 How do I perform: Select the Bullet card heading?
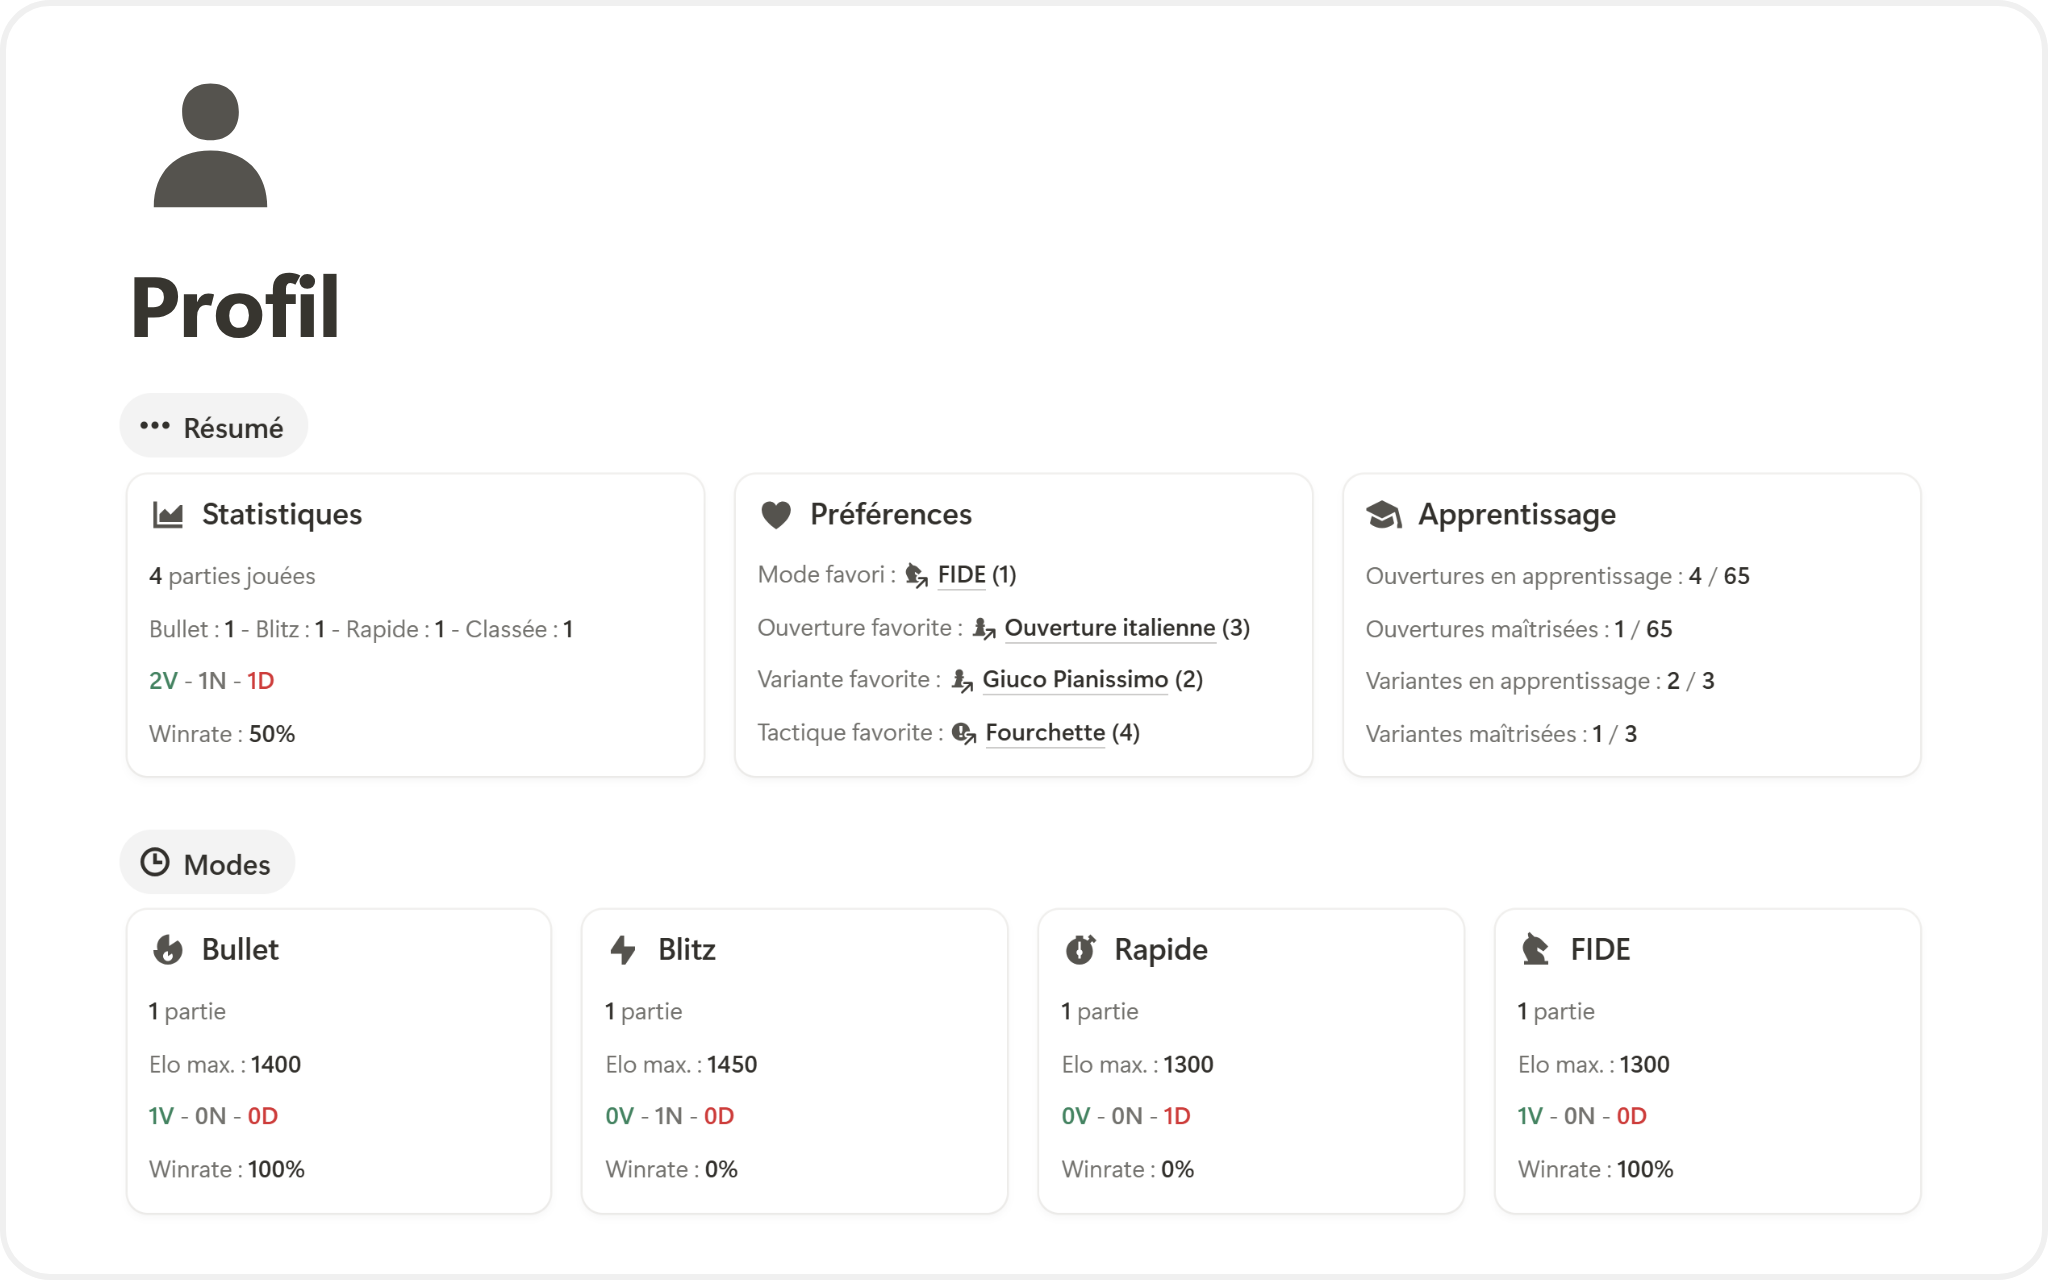(240, 949)
